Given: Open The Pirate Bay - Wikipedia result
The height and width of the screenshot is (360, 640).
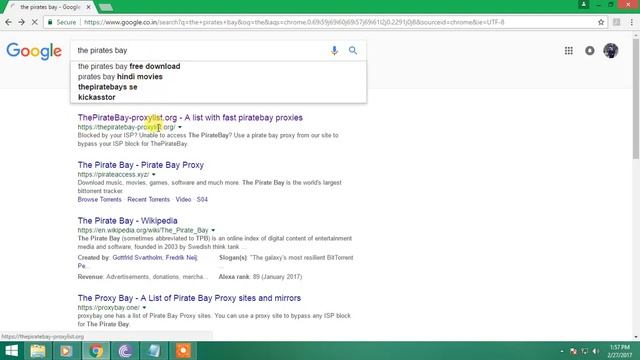Looking at the screenshot, I should coord(127,221).
